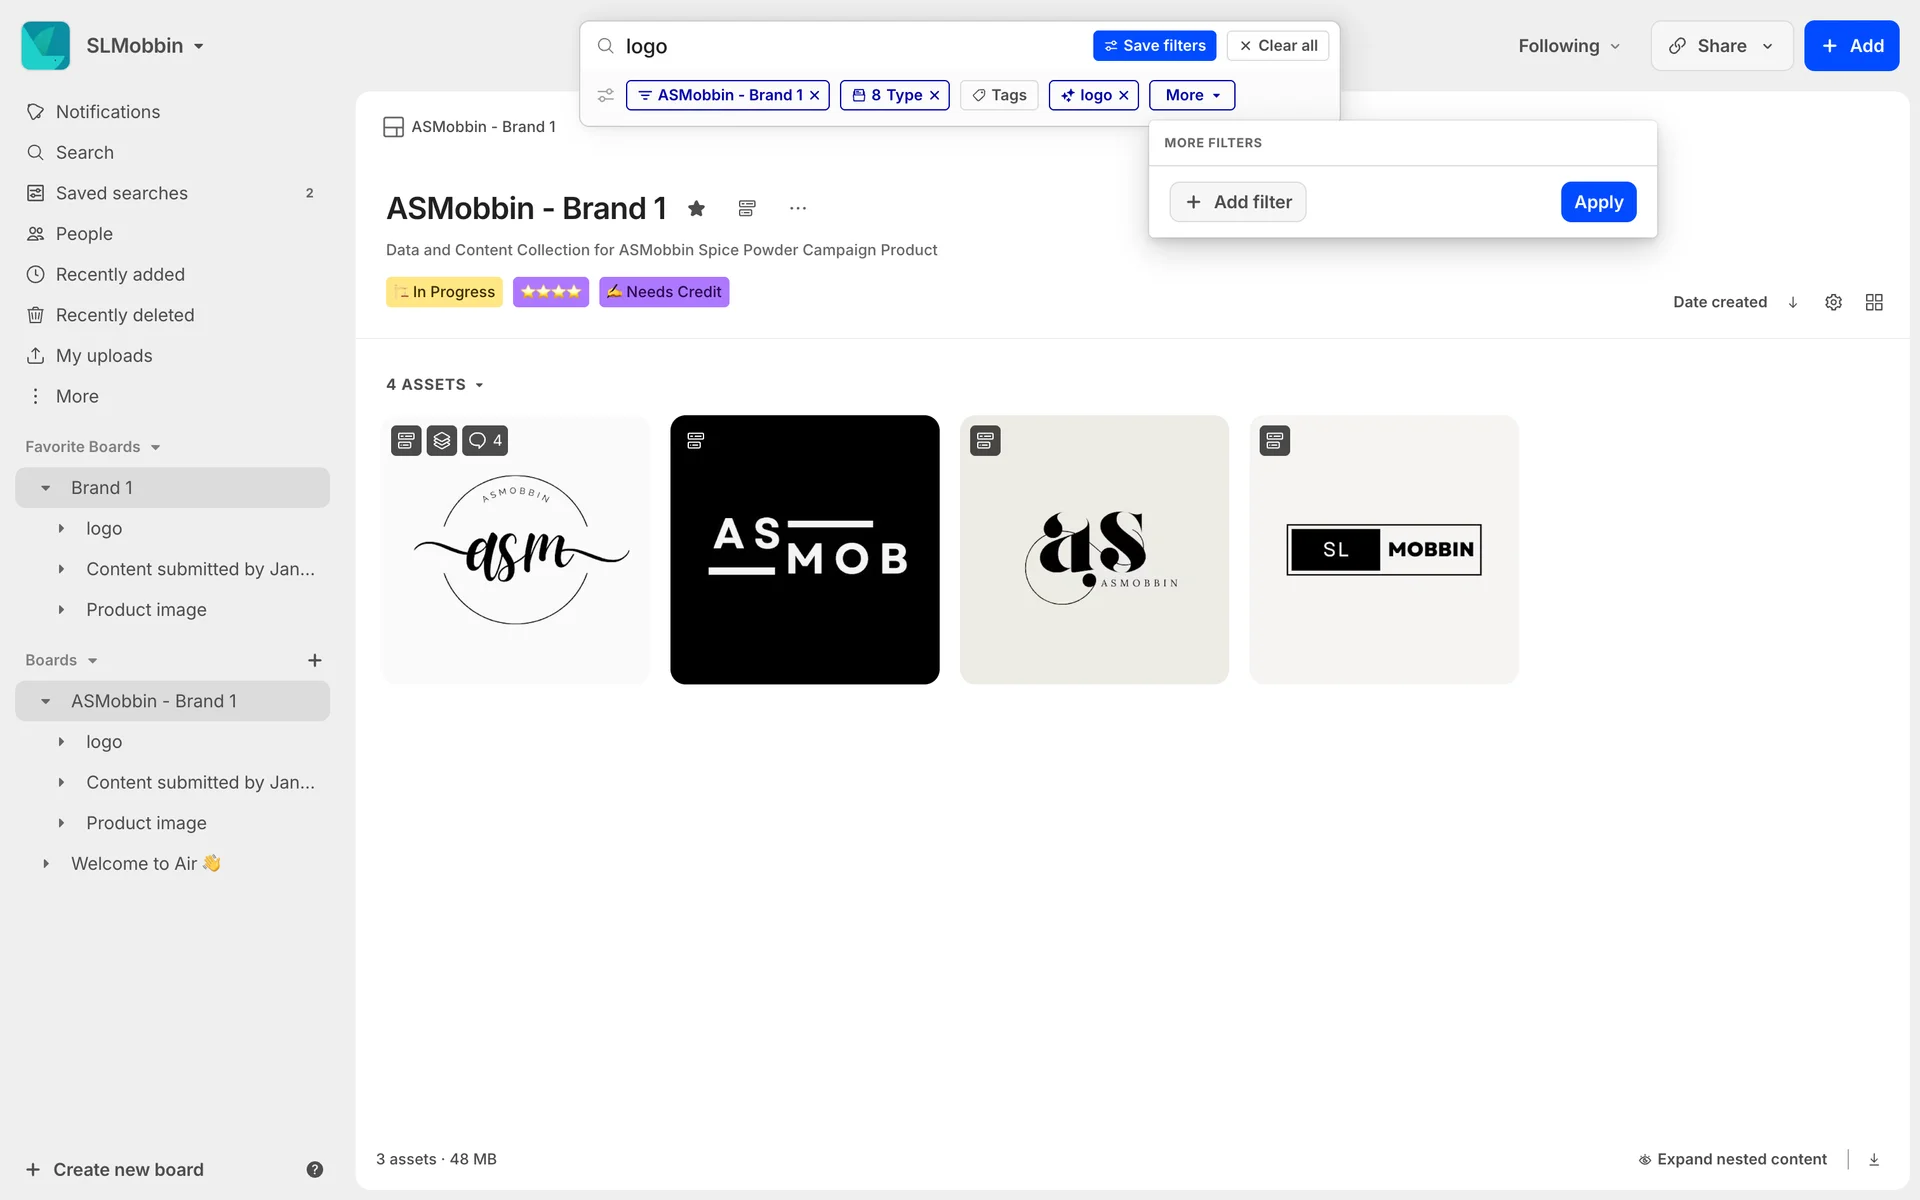Click the Add filter button
Image resolution: width=1920 pixels, height=1200 pixels.
coord(1238,202)
